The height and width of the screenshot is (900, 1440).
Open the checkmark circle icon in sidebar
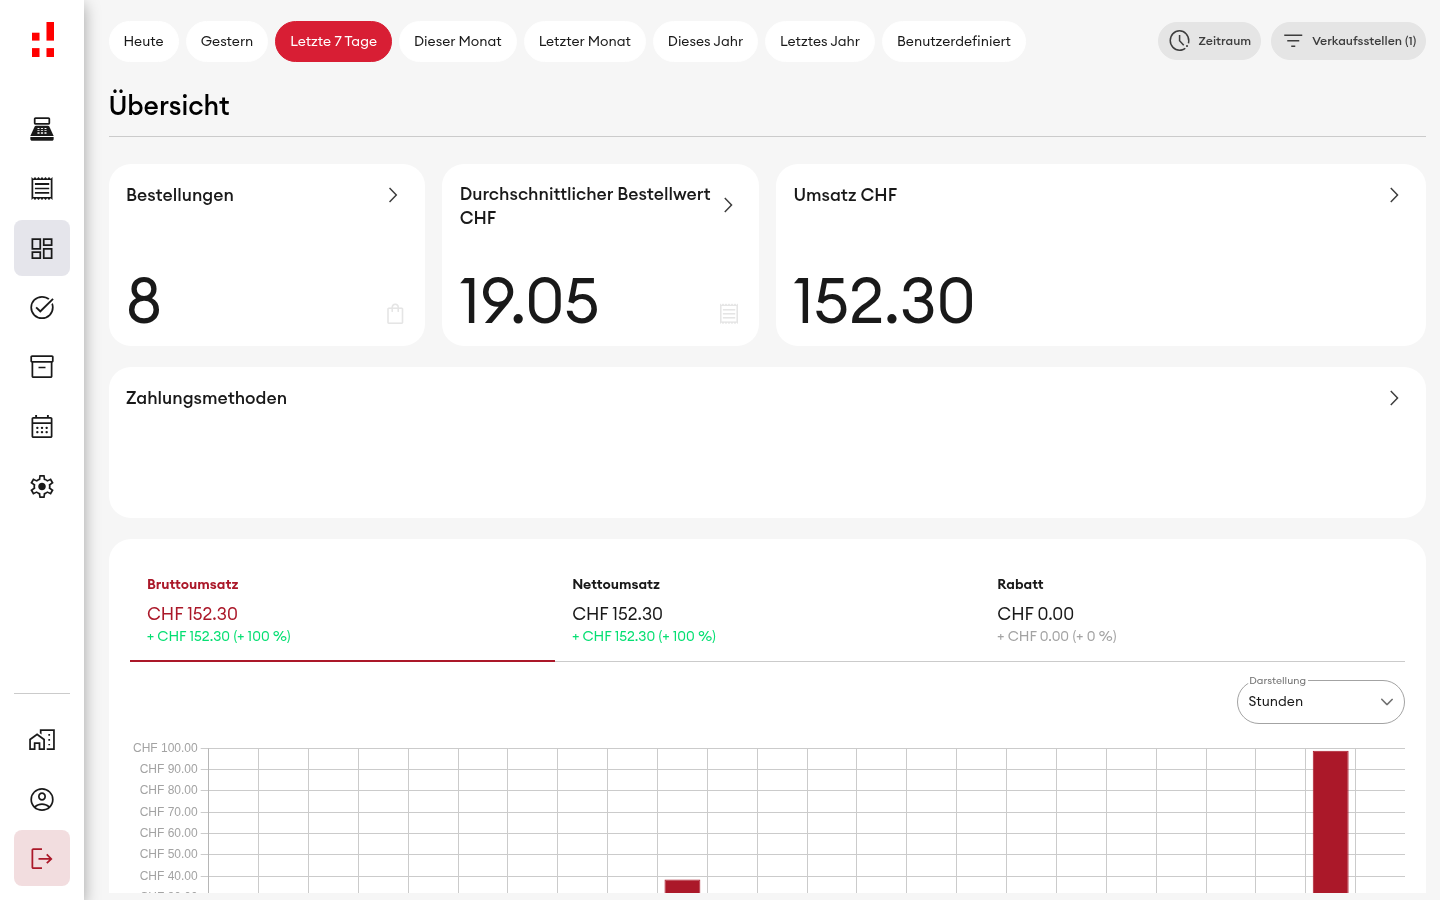tap(42, 307)
